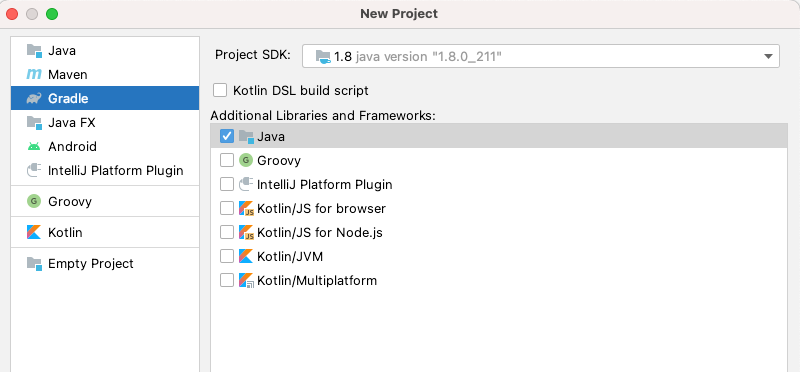Click the Kotlin logo icon in sidebar
This screenshot has width=800, height=372.
pos(34,232)
